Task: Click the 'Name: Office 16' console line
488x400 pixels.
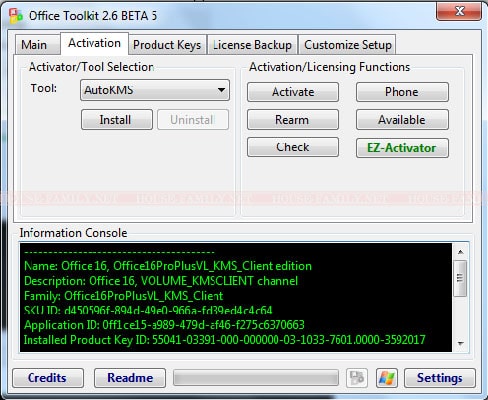Action: [168, 266]
